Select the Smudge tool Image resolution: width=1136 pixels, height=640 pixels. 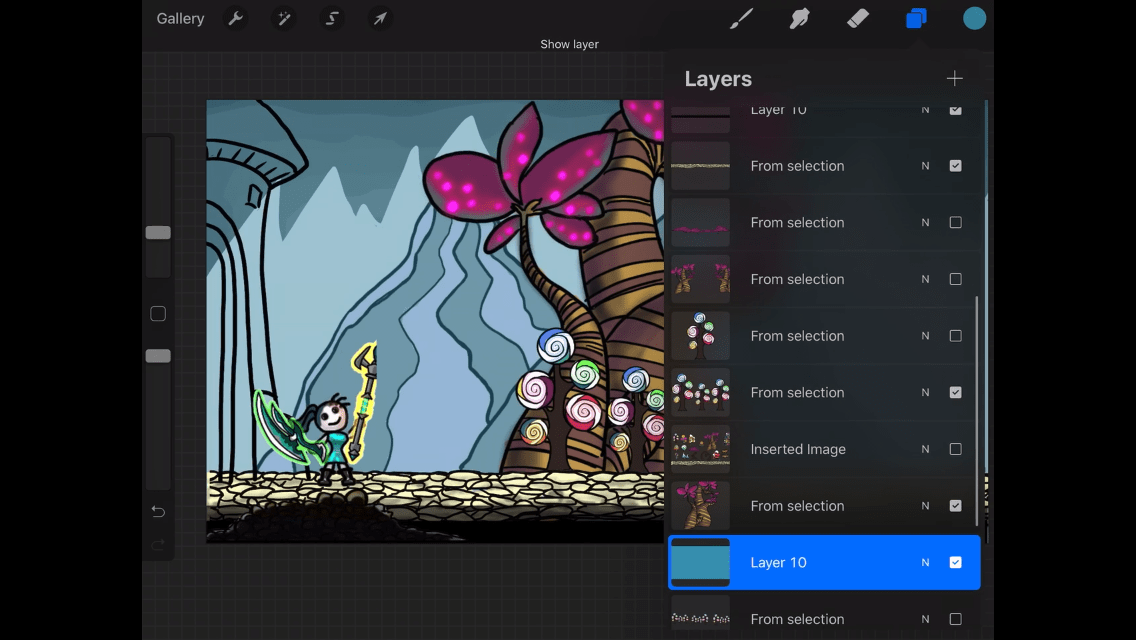coord(799,18)
